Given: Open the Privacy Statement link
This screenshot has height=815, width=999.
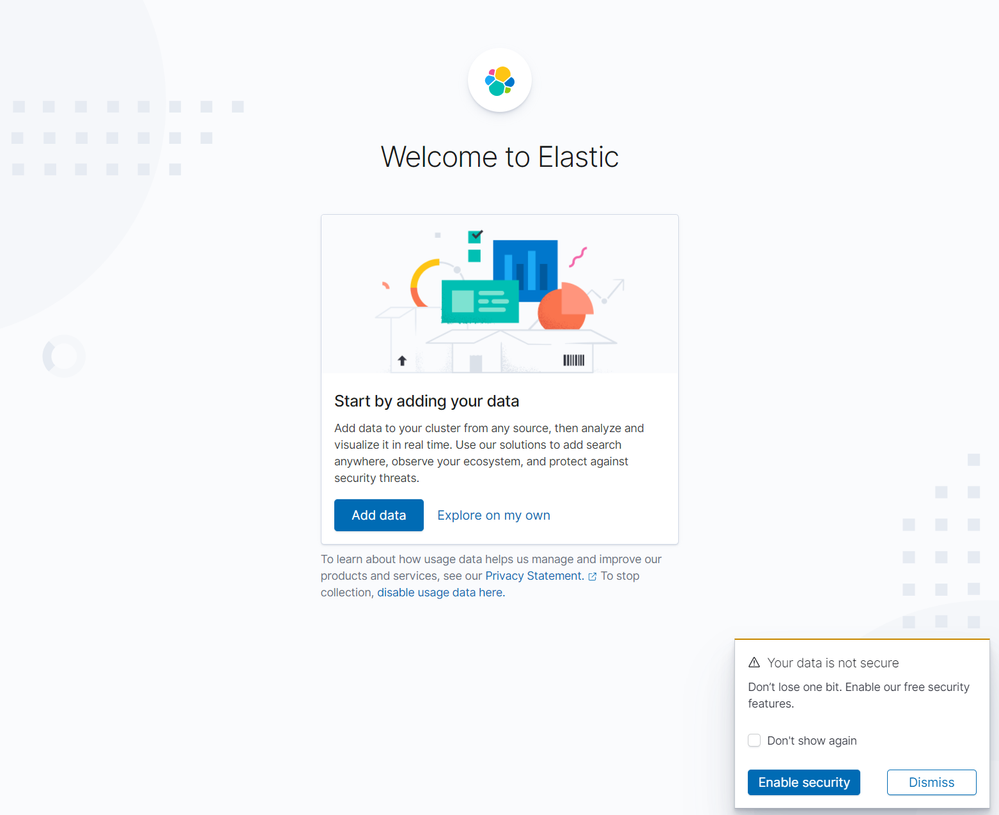Looking at the screenshot, I should click(535, 575).
